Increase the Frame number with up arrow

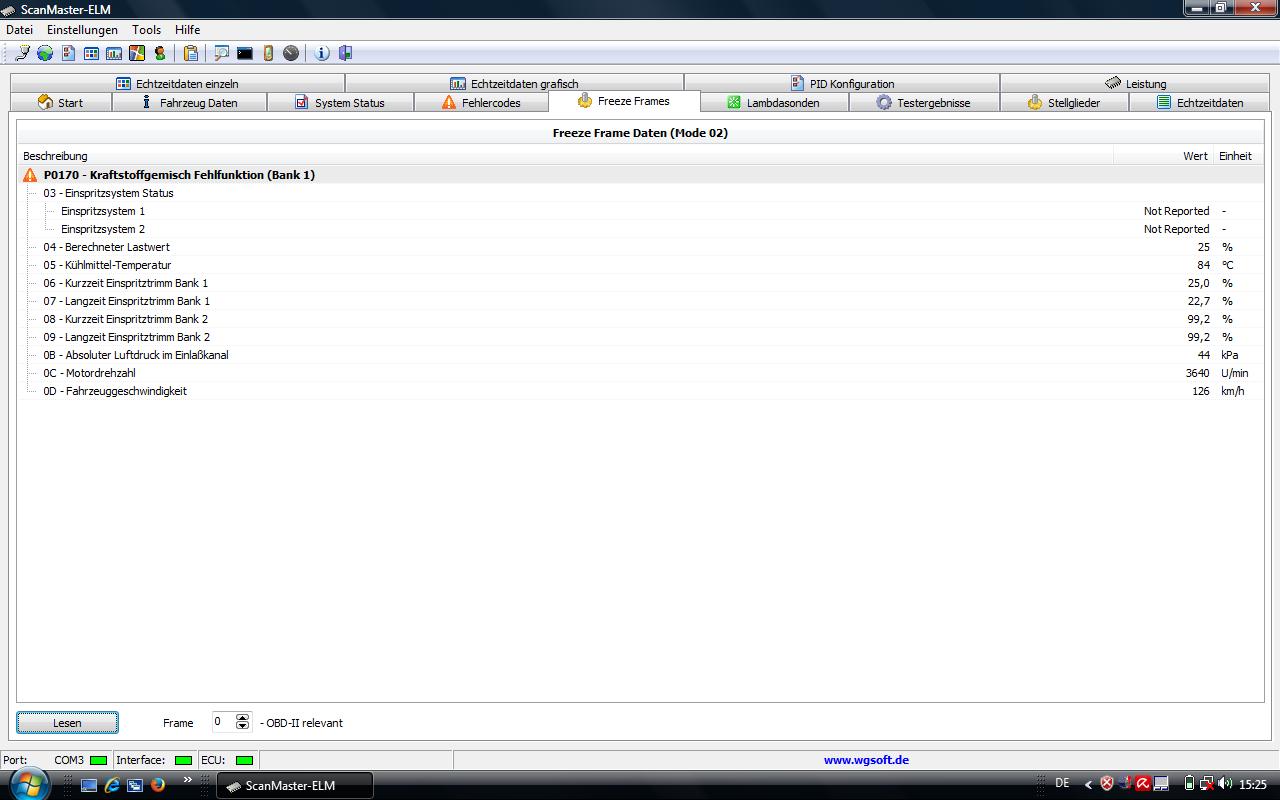(242, 717)
